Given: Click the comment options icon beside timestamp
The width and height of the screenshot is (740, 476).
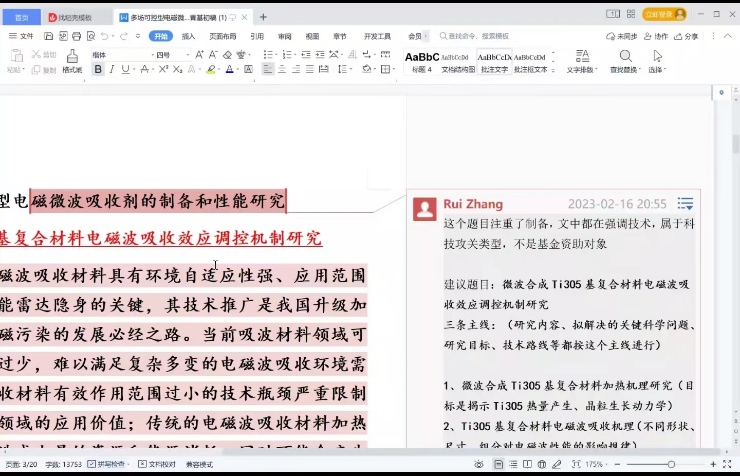Looking at the screenshot, I should (685, 204).
